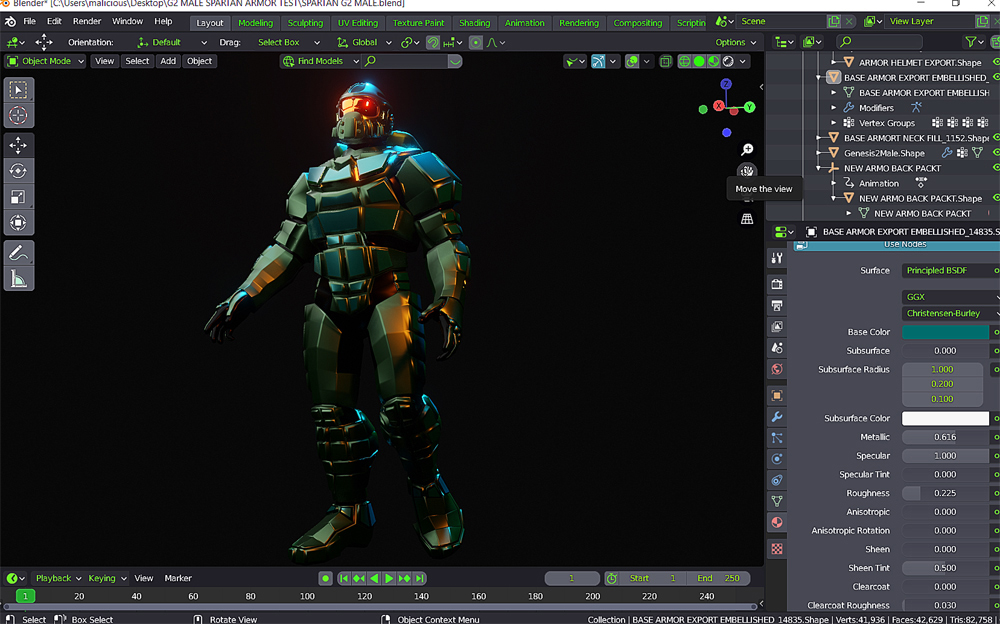Click the play animation button

click(389, 578)
